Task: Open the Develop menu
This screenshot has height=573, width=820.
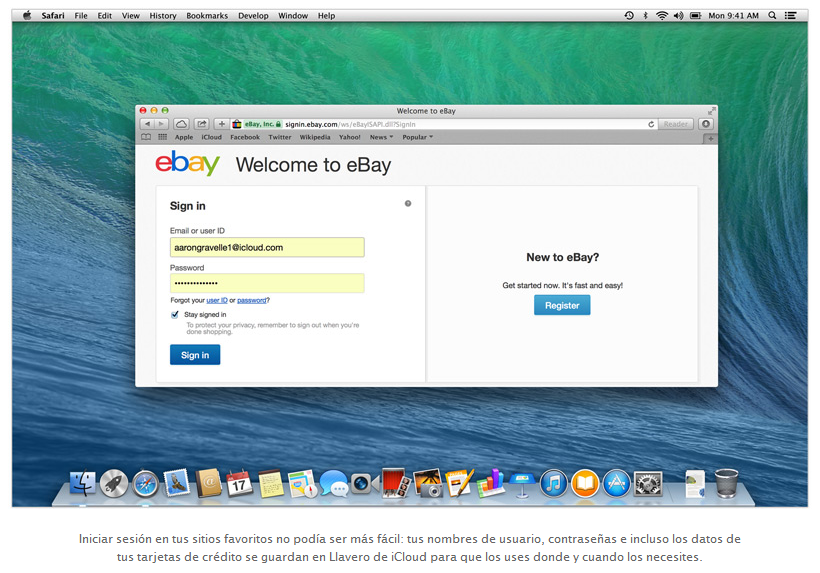Action: [x=253, y=16]
